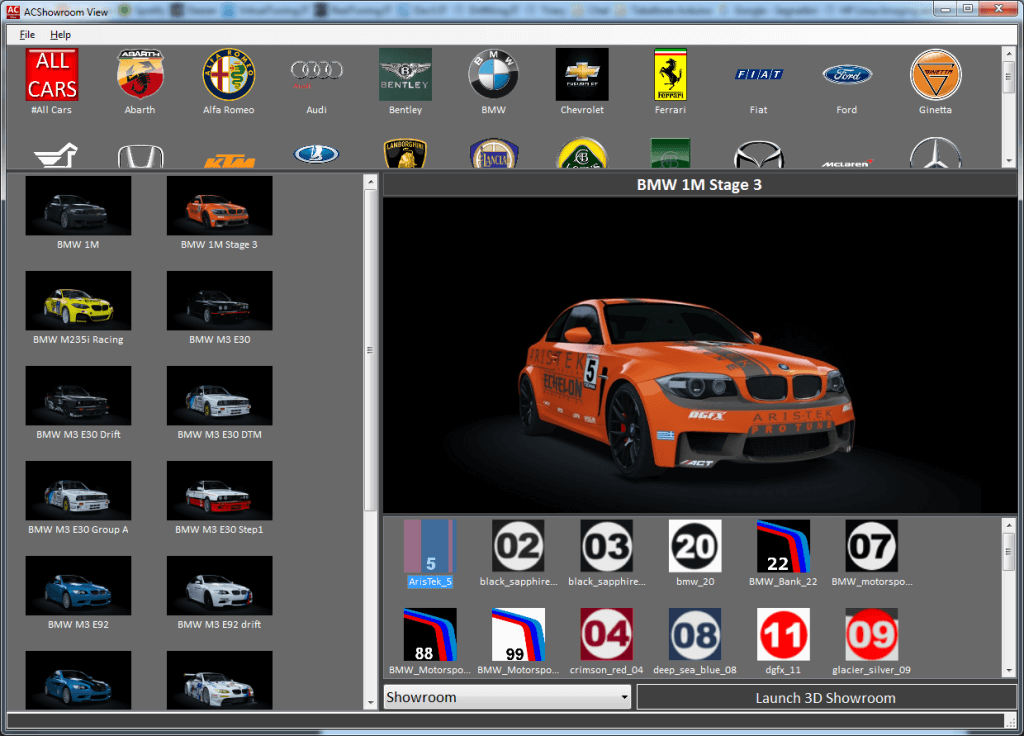Viewport: 1024px width, 736px height.
Task: Select the Fiat brand logo
Action: coord(759,74)
